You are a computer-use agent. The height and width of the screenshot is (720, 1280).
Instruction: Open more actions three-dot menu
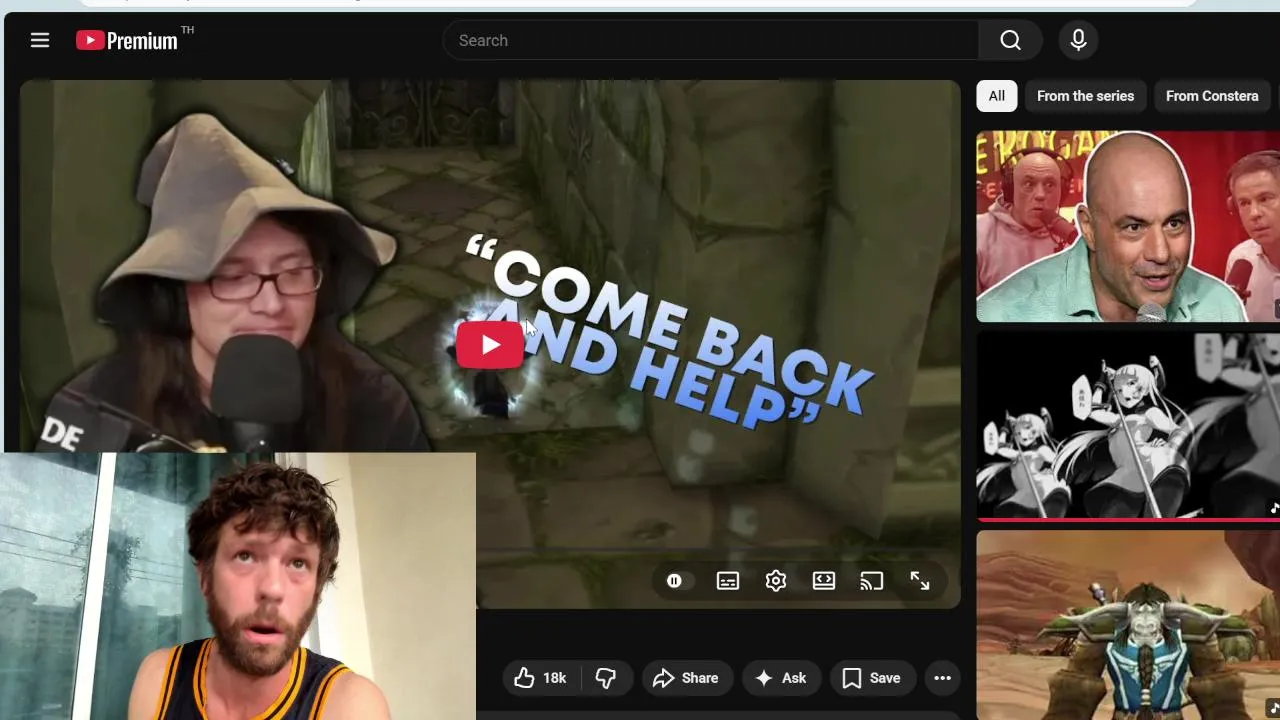pos(942,678)
